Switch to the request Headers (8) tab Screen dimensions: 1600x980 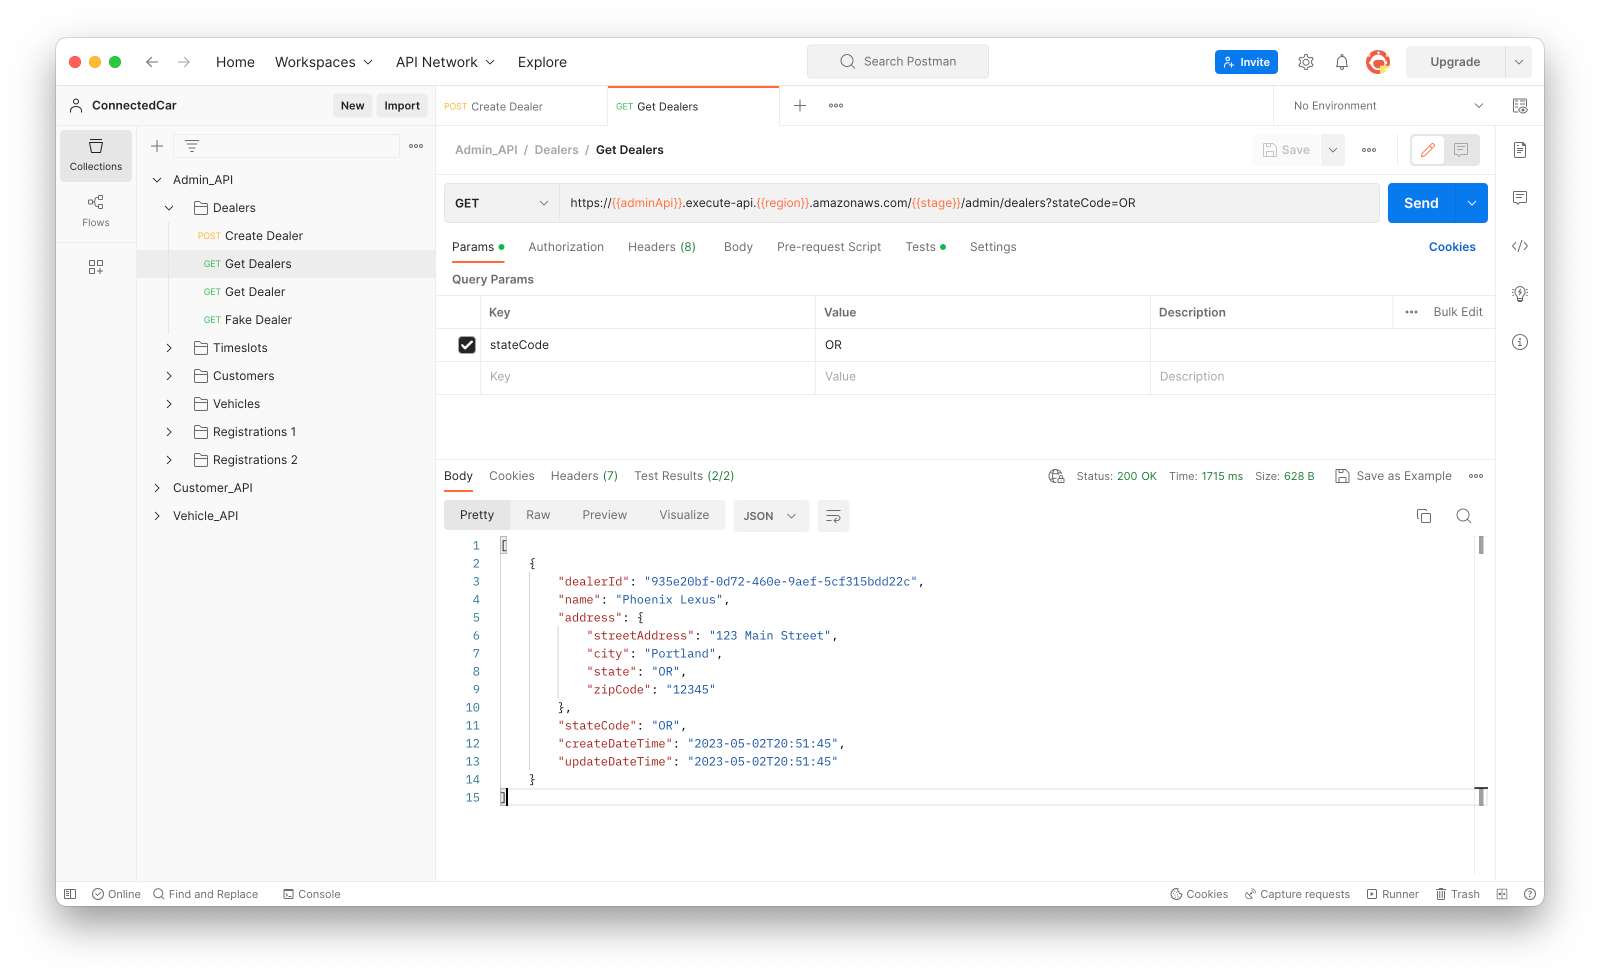[x=661, y=247]
